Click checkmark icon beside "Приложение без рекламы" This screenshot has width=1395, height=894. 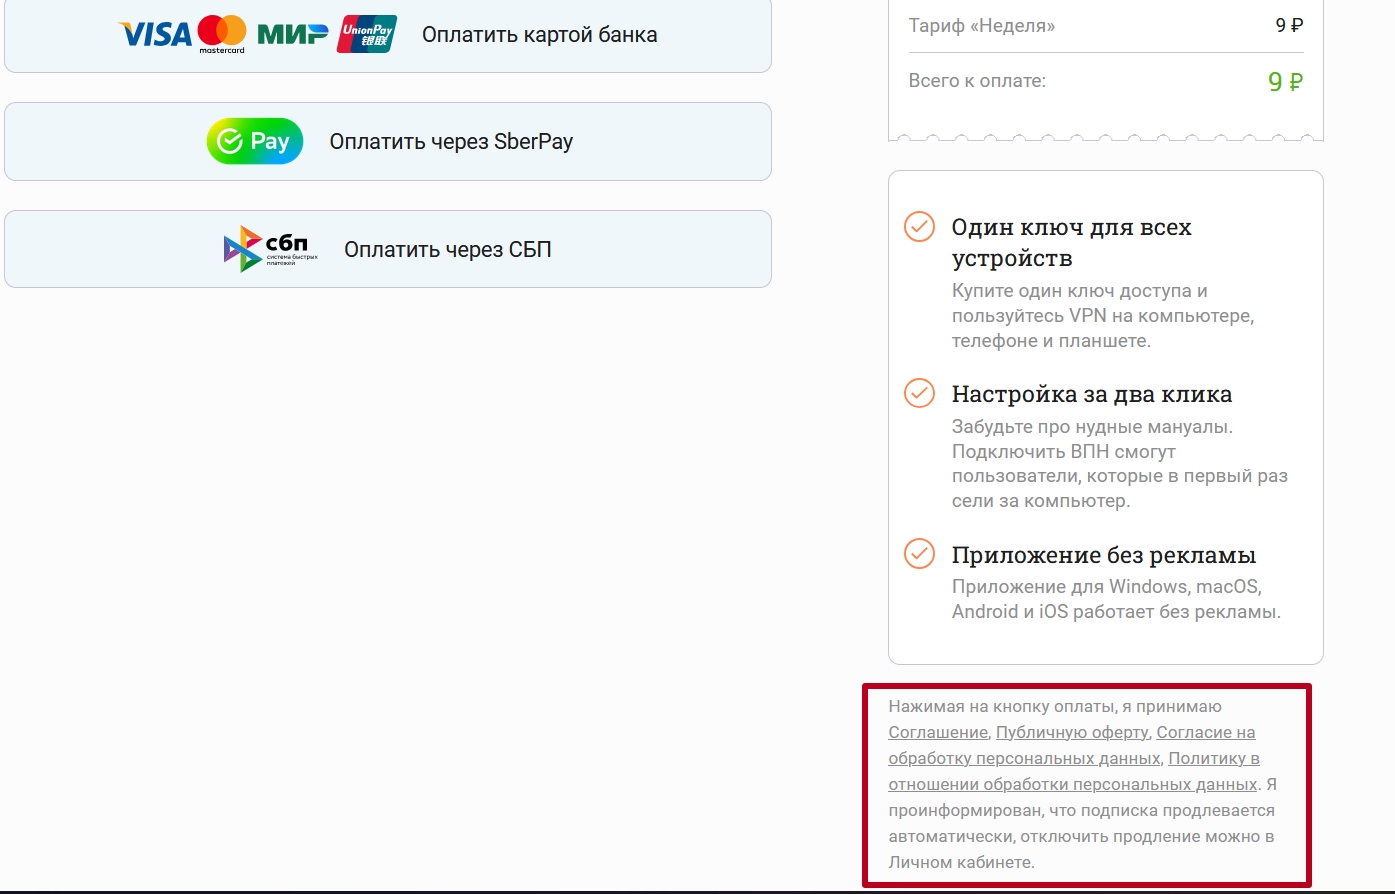coord(919,554)
